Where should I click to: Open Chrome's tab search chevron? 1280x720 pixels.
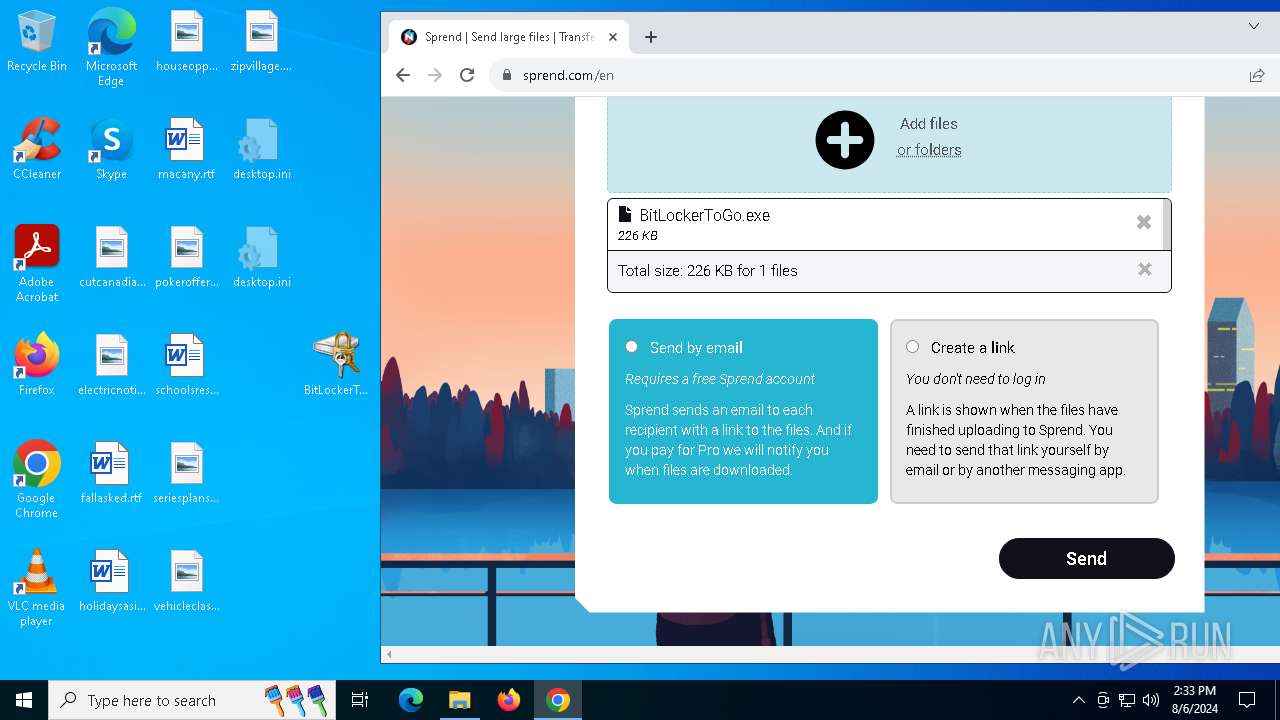tap(1254, 26)
